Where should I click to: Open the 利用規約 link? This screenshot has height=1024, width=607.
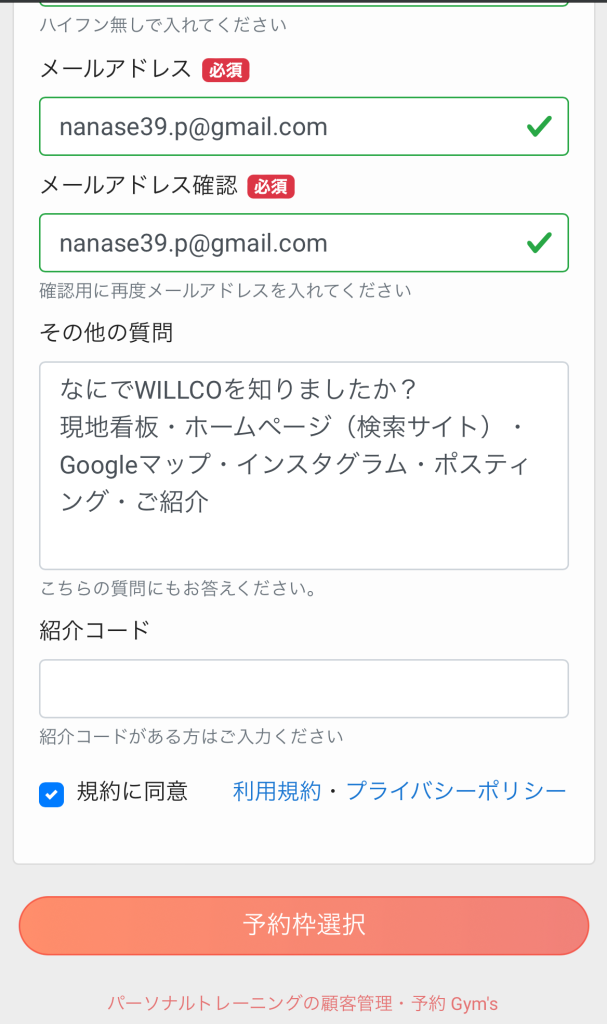pos(276,792)
